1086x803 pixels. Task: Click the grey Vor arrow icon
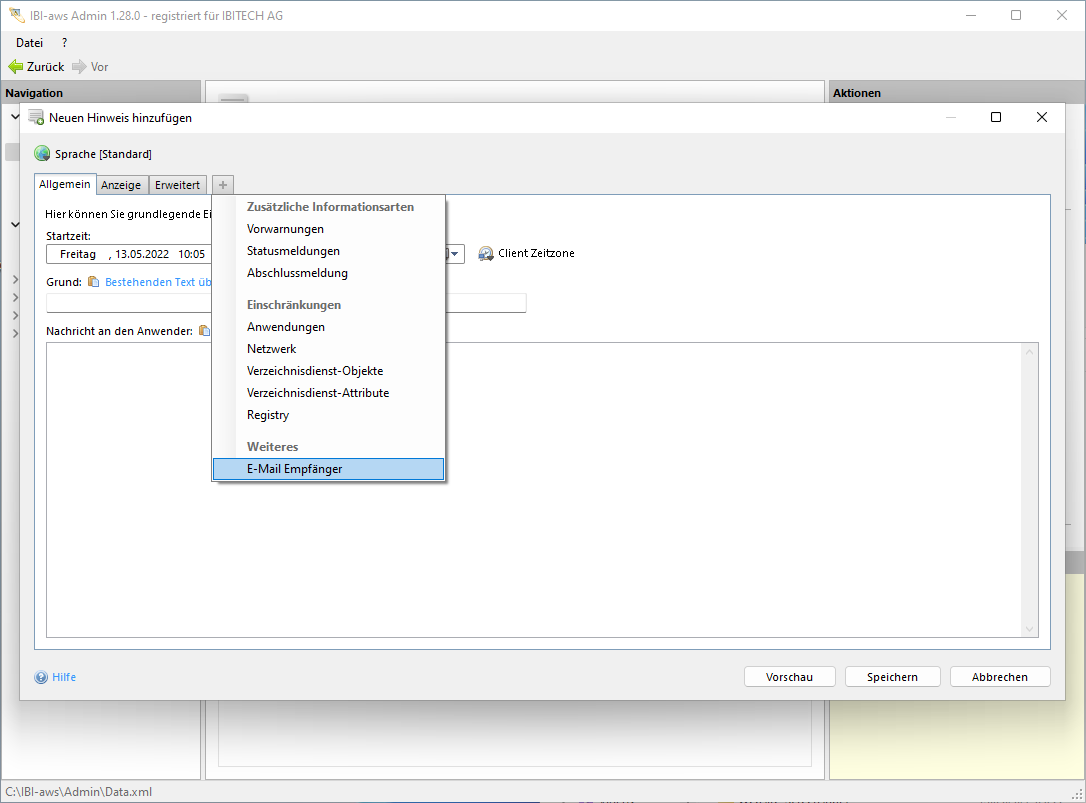[79, 67]
